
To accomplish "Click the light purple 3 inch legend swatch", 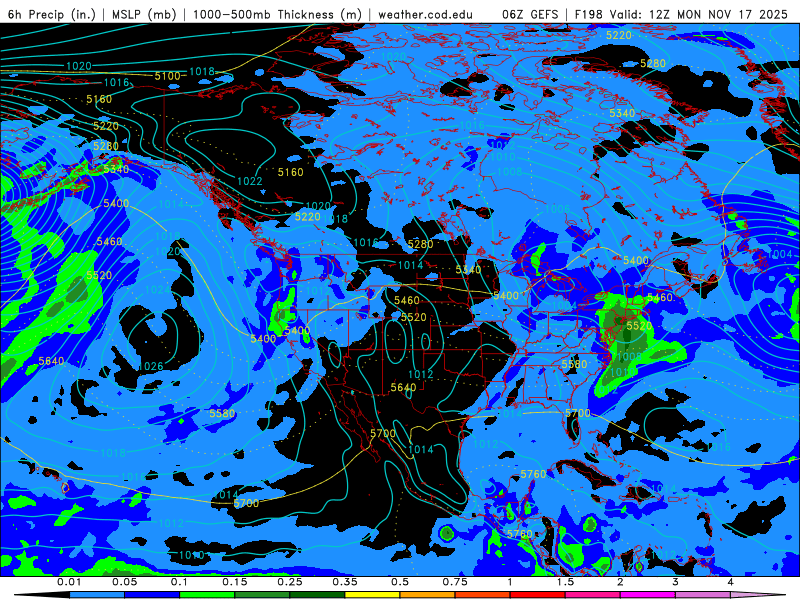I will [x=703, y=595].
